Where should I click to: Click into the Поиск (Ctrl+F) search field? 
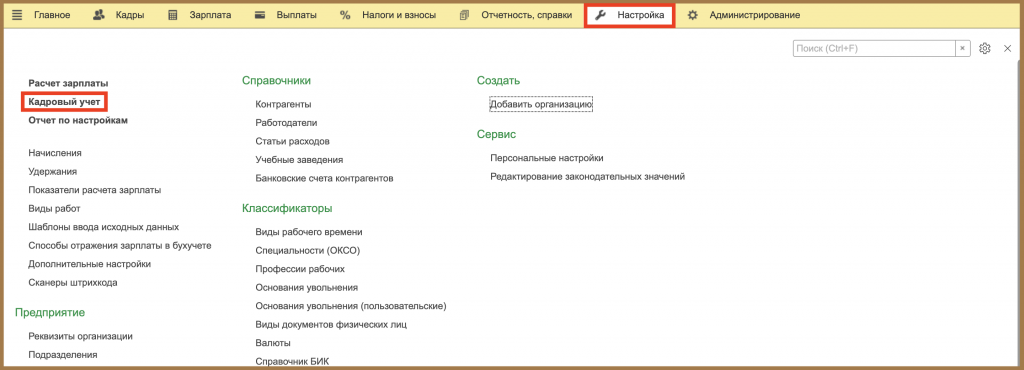tap(874, 48)
